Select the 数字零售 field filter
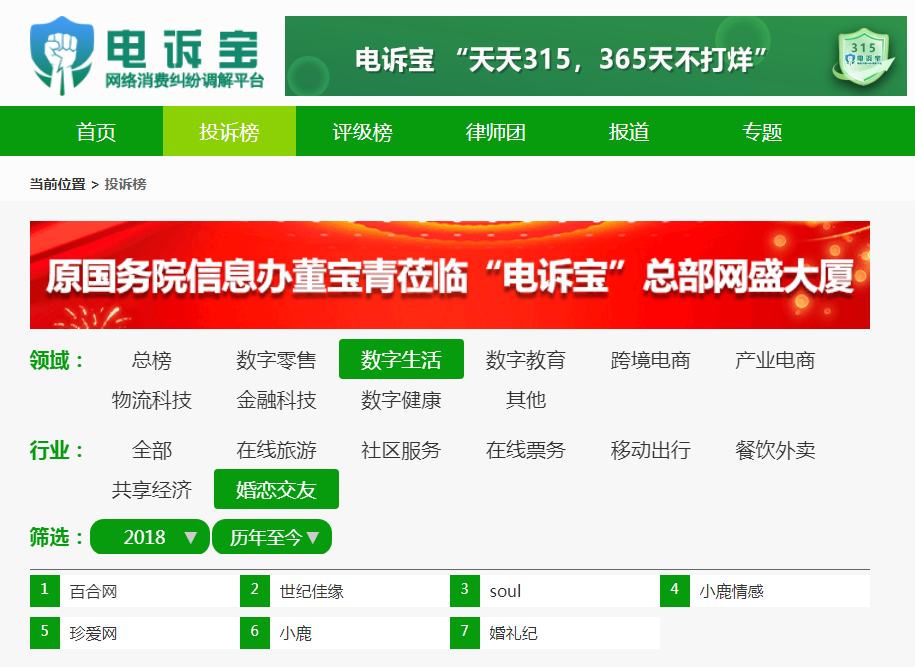 tap(276, 359)
